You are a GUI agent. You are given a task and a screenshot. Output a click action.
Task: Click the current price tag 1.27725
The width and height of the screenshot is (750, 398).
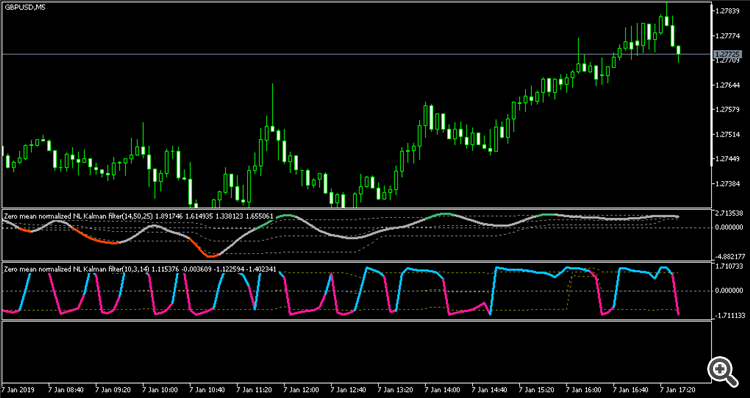(x=727, y=54)
